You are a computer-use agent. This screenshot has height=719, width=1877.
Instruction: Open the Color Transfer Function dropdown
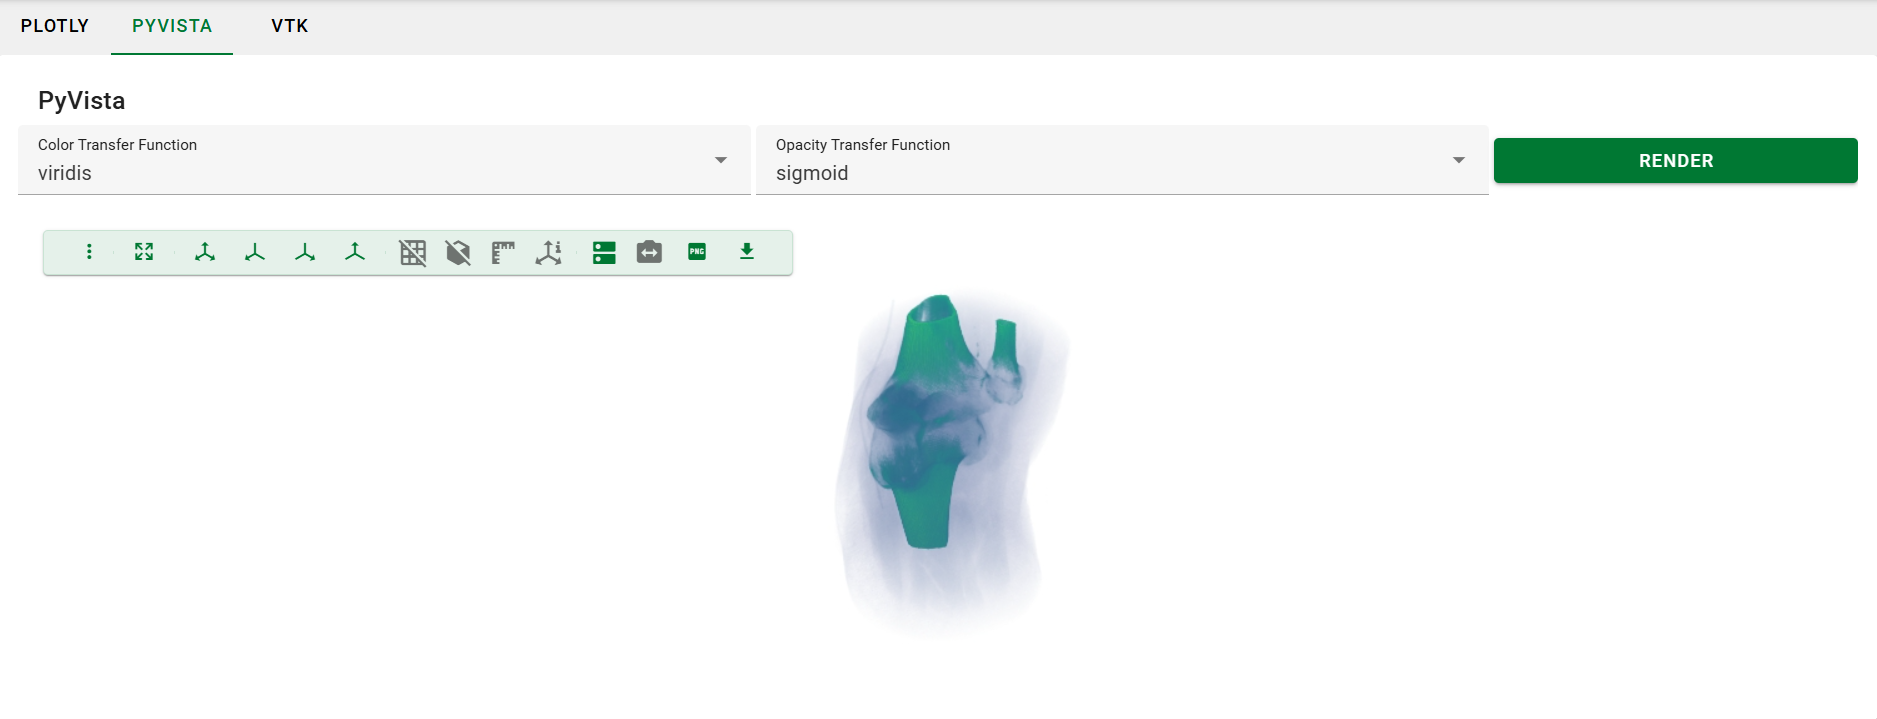(384, 160)
